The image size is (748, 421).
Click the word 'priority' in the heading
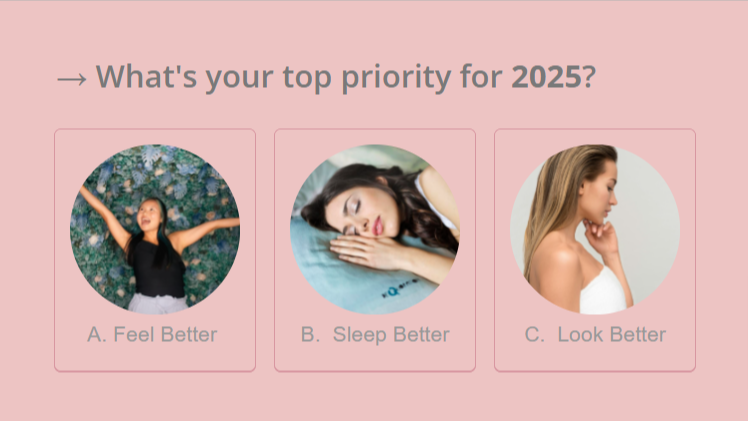396,77
